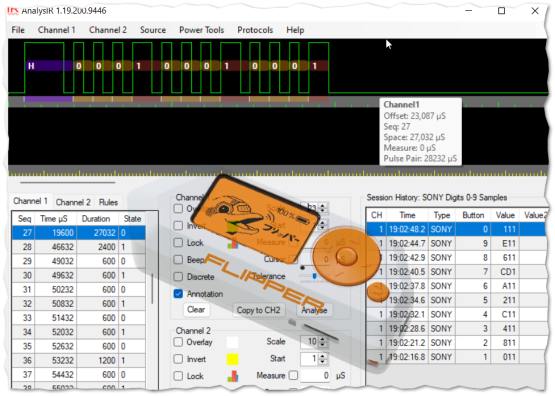Image resolution: width=555 pixels, height=396 pixels.
Task: Enable the Channel 1 Lock checkbox
Action: [178, 242]
